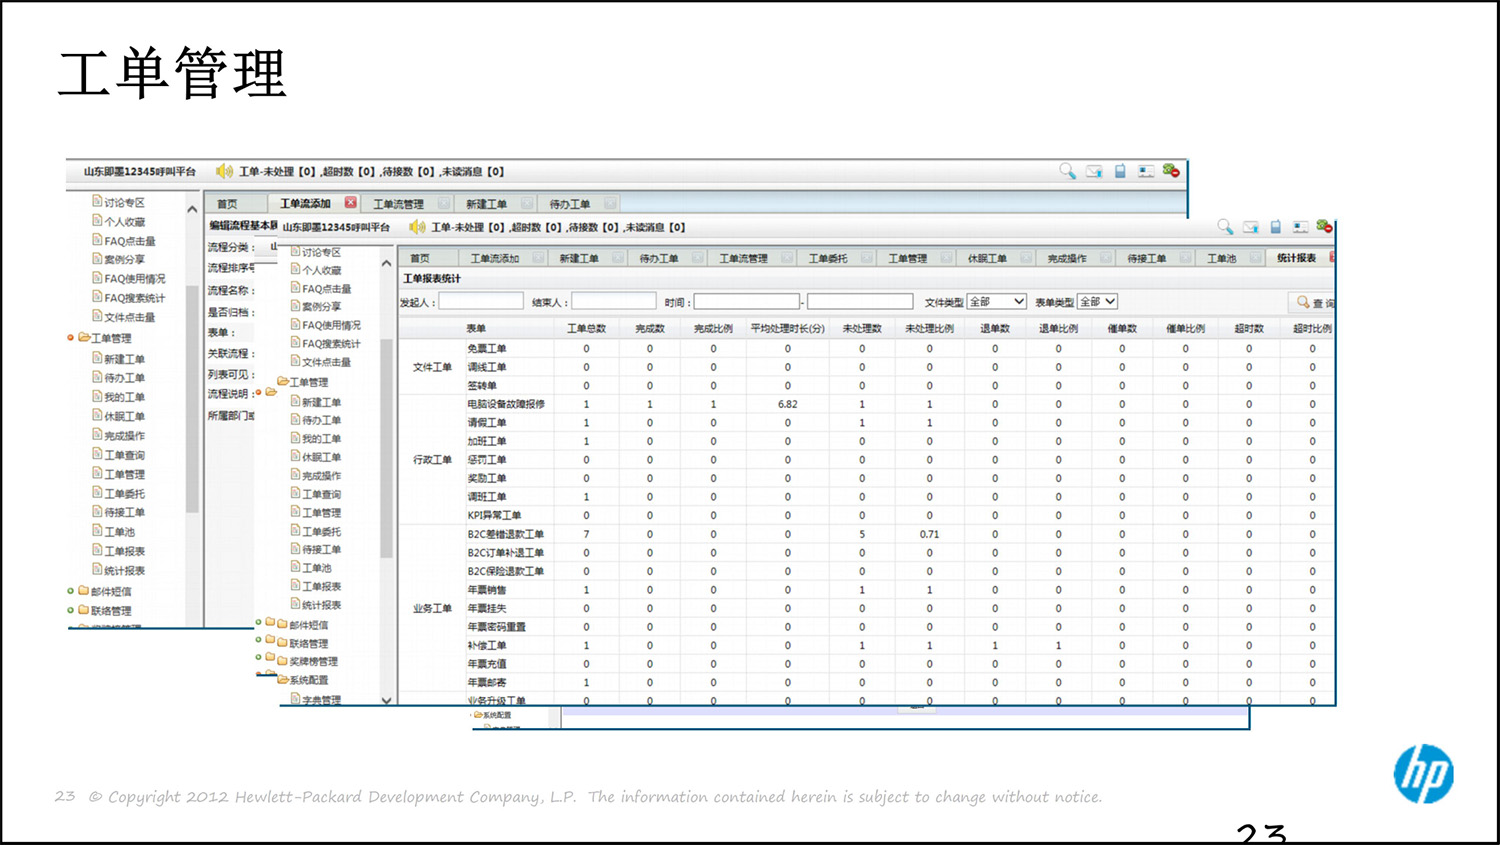
Task: Expand the 奖牌榜管理 folder in tree
Action: [x=313, y=662]
